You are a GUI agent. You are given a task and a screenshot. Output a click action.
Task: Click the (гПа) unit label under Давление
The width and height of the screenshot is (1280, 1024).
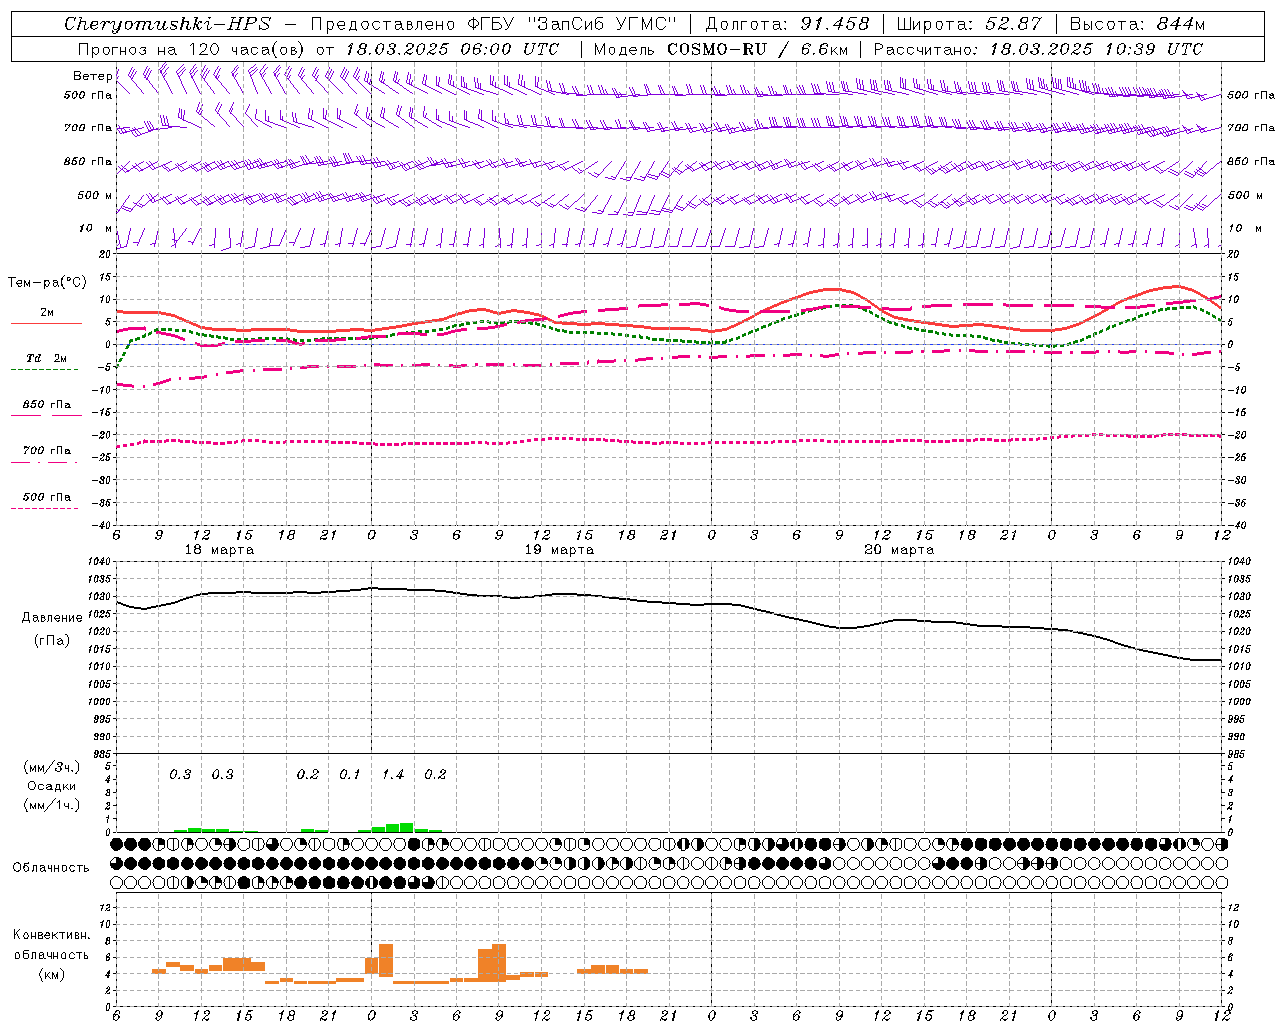pos(51,640)
